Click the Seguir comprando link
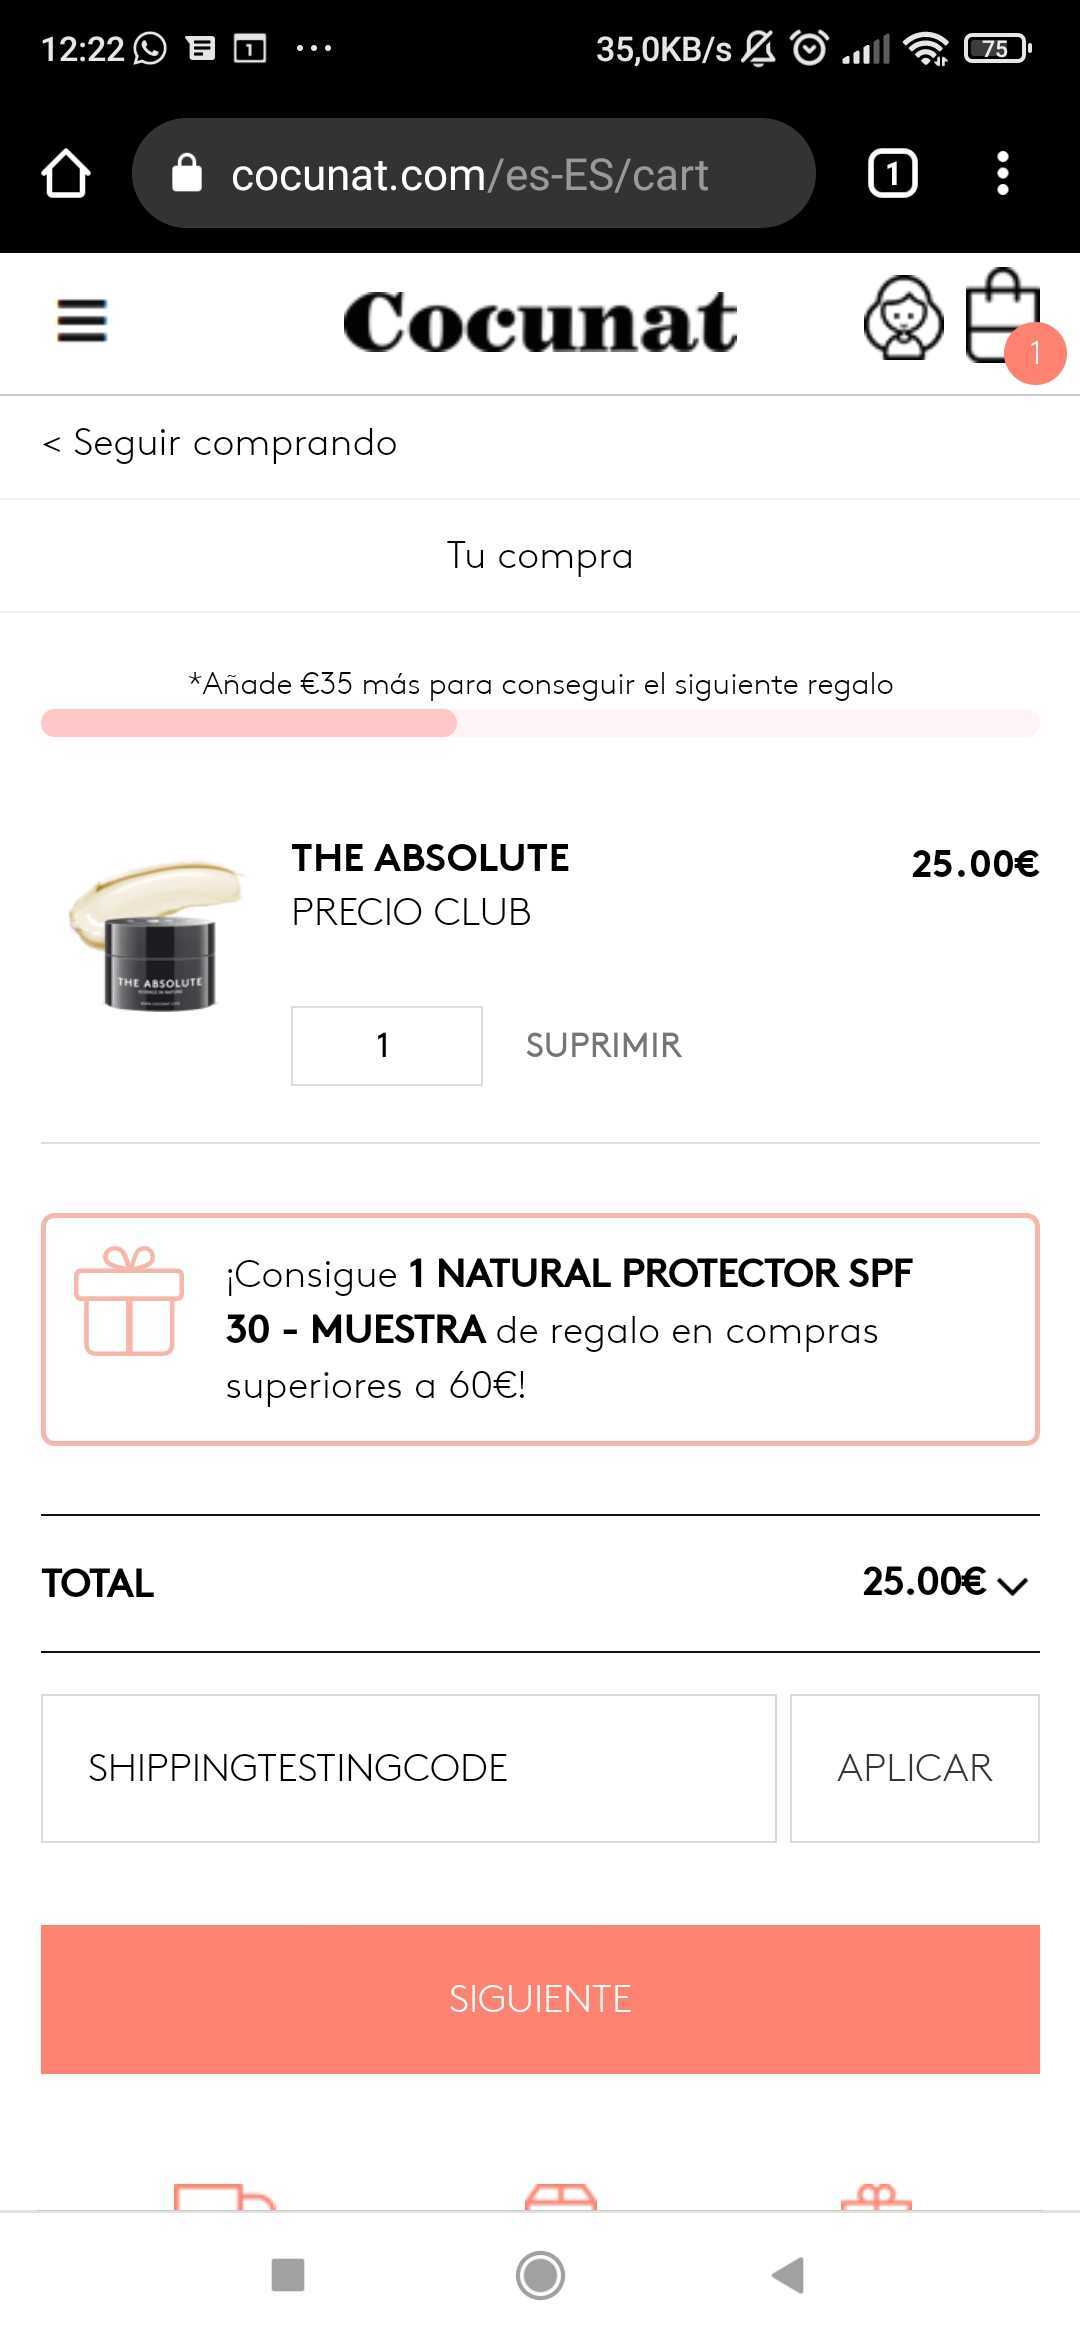 [220, 443]
